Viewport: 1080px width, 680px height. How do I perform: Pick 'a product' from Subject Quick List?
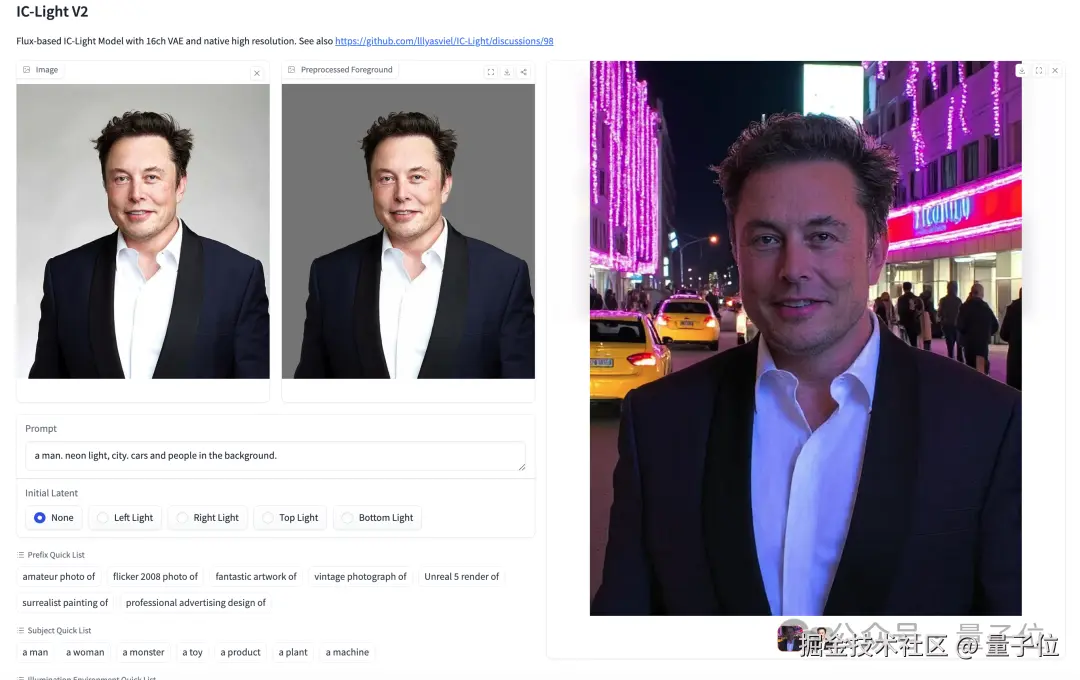tap(240, 652)
